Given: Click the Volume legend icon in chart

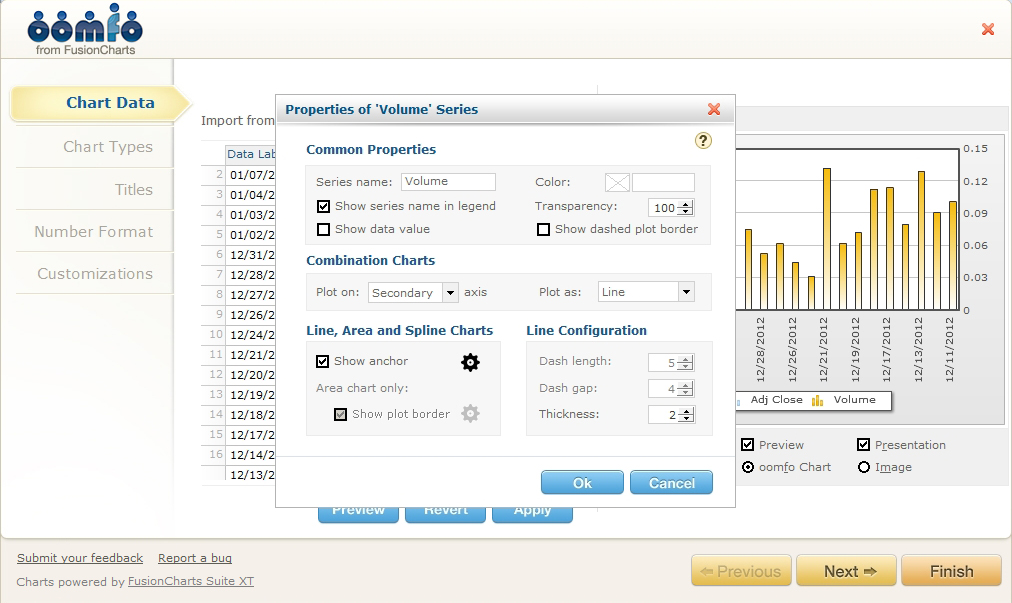Looking at the screenshot, I should (x=818, y=400).
